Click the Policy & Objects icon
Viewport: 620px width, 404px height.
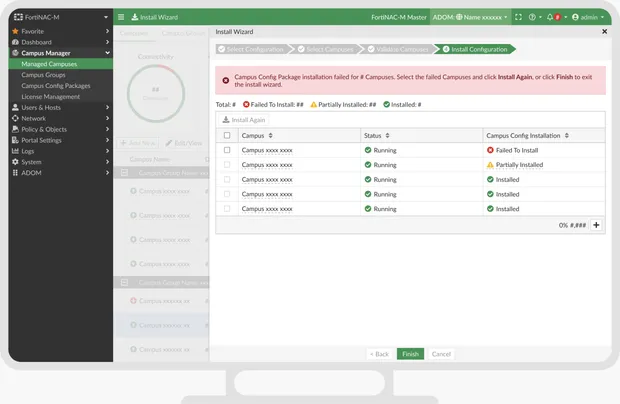point(15,129)
